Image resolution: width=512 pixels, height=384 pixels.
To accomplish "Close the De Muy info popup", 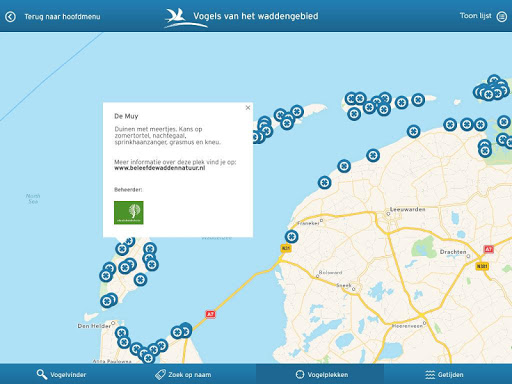I will coord(248,107).
